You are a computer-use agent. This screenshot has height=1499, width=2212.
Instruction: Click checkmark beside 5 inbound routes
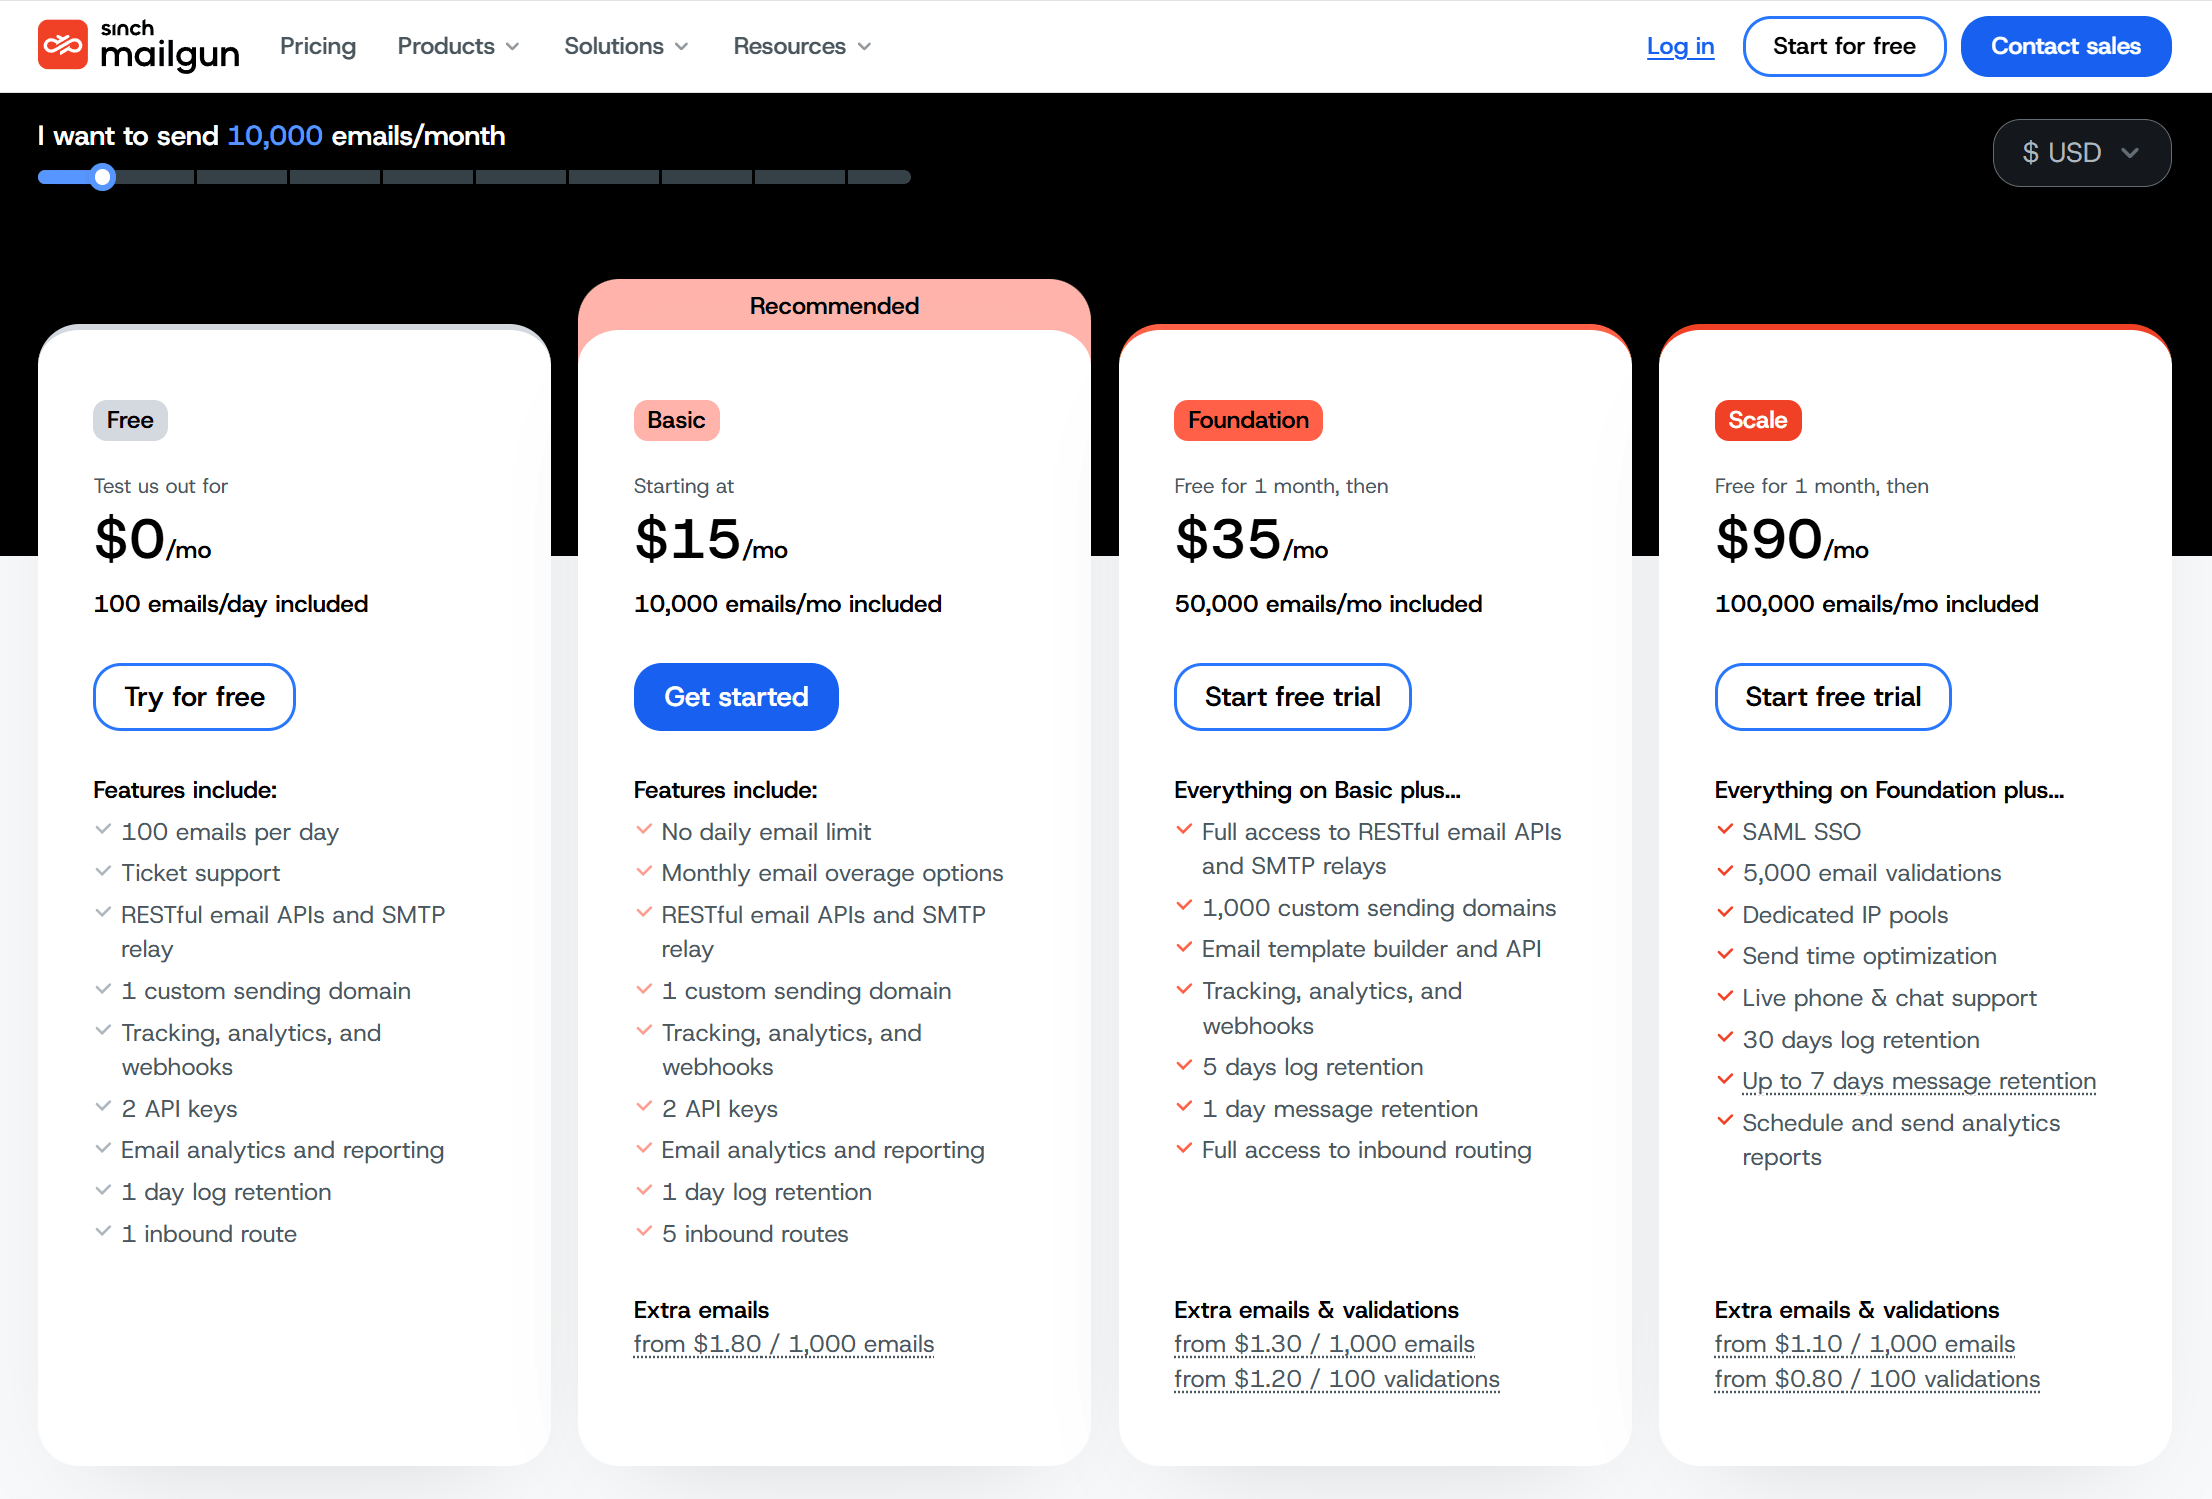644,1232
